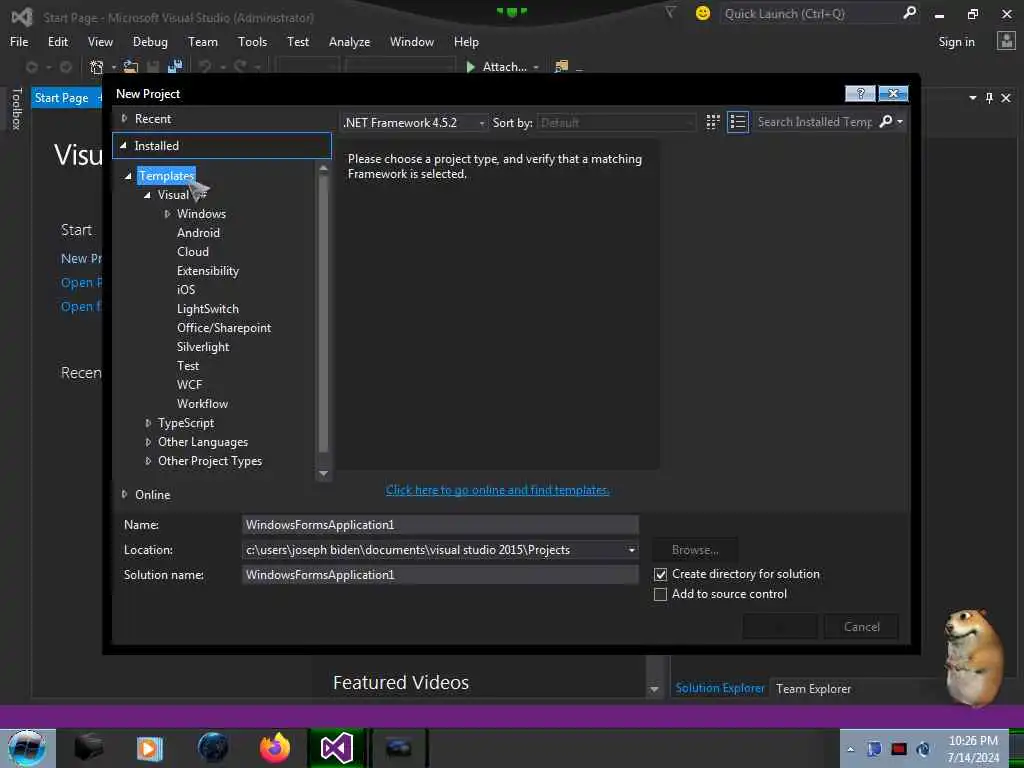Click the feedback smiley face icon

703,13
